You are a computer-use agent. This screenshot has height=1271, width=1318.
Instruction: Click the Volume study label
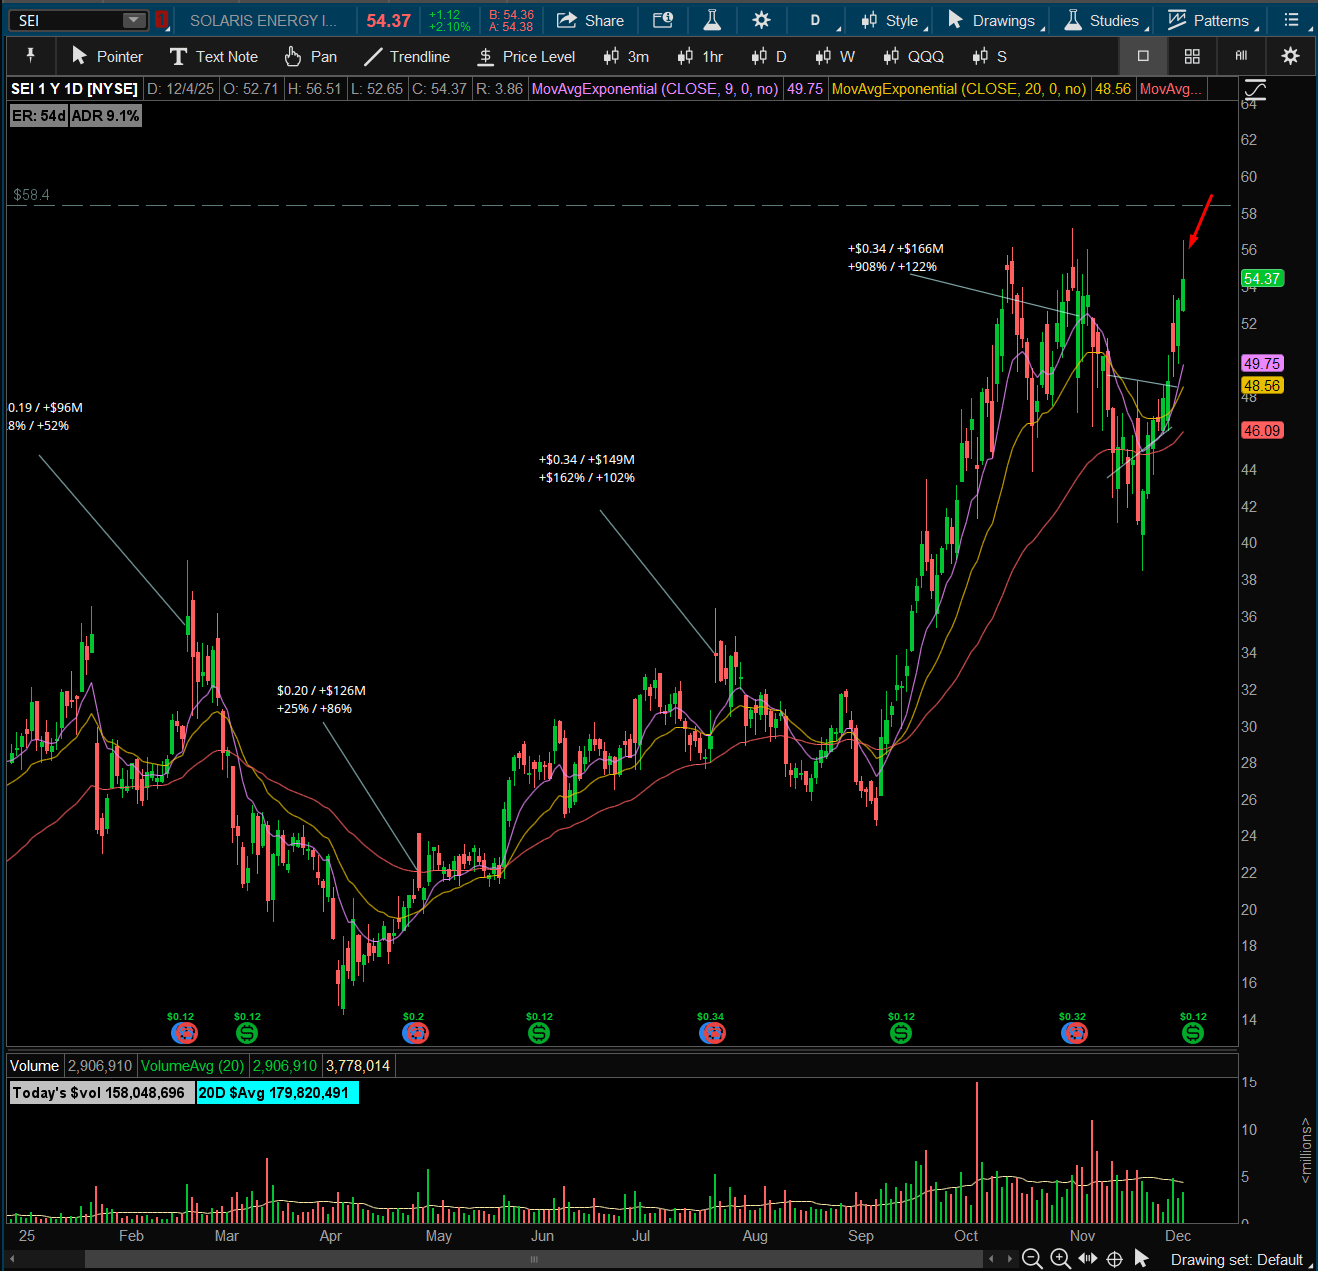point(35,1066)
